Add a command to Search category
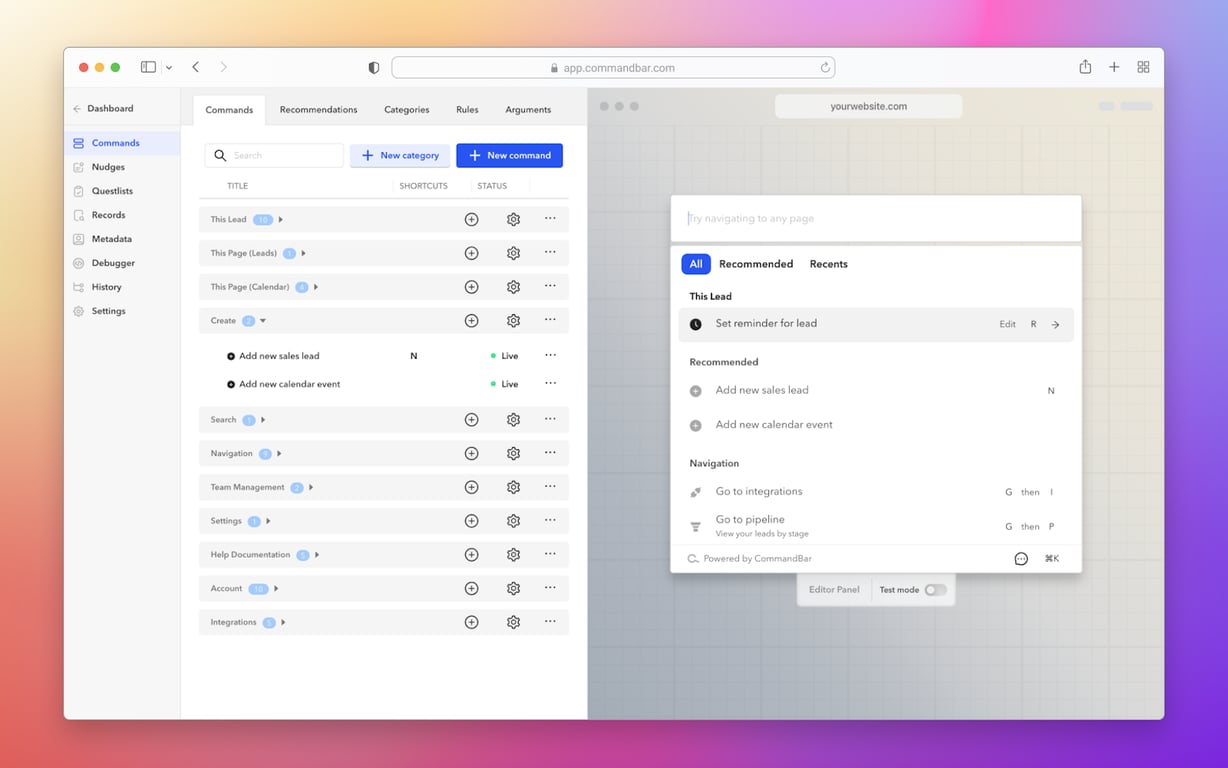The height and width of the screenshot is (768, 1228). coord(472,420)
